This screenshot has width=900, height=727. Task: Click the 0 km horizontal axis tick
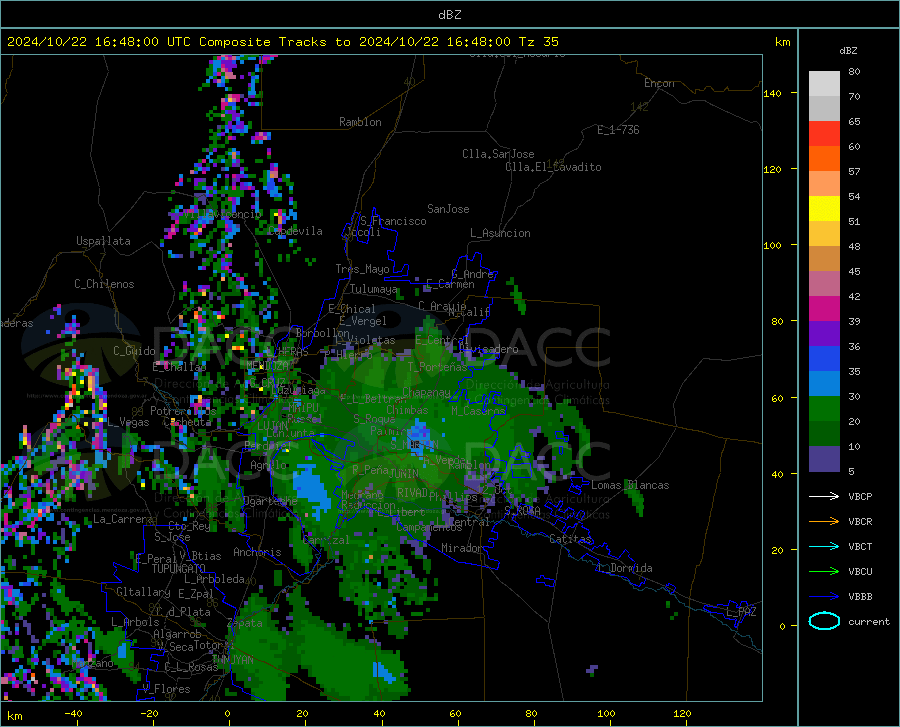point(227,713)
